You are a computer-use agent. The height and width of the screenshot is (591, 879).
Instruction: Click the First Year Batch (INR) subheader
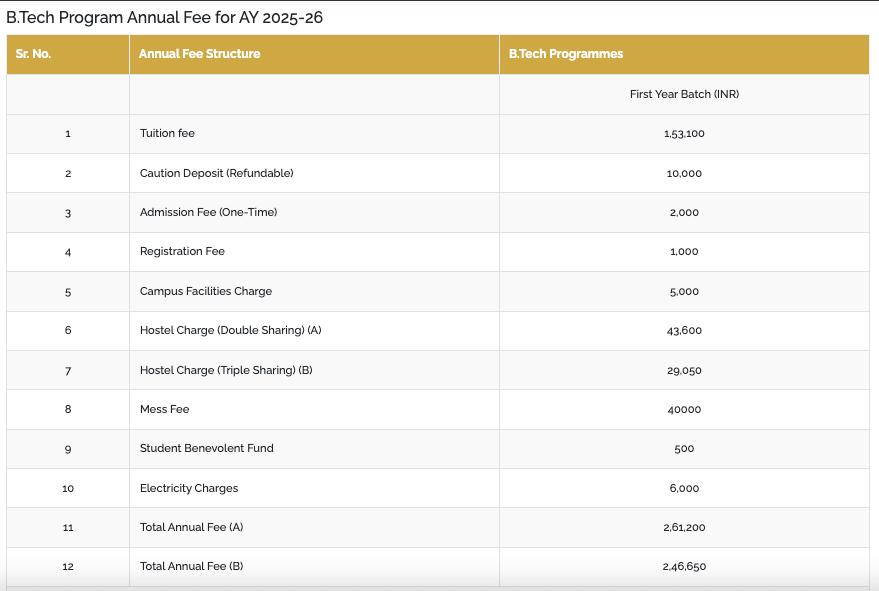(684, 94)
